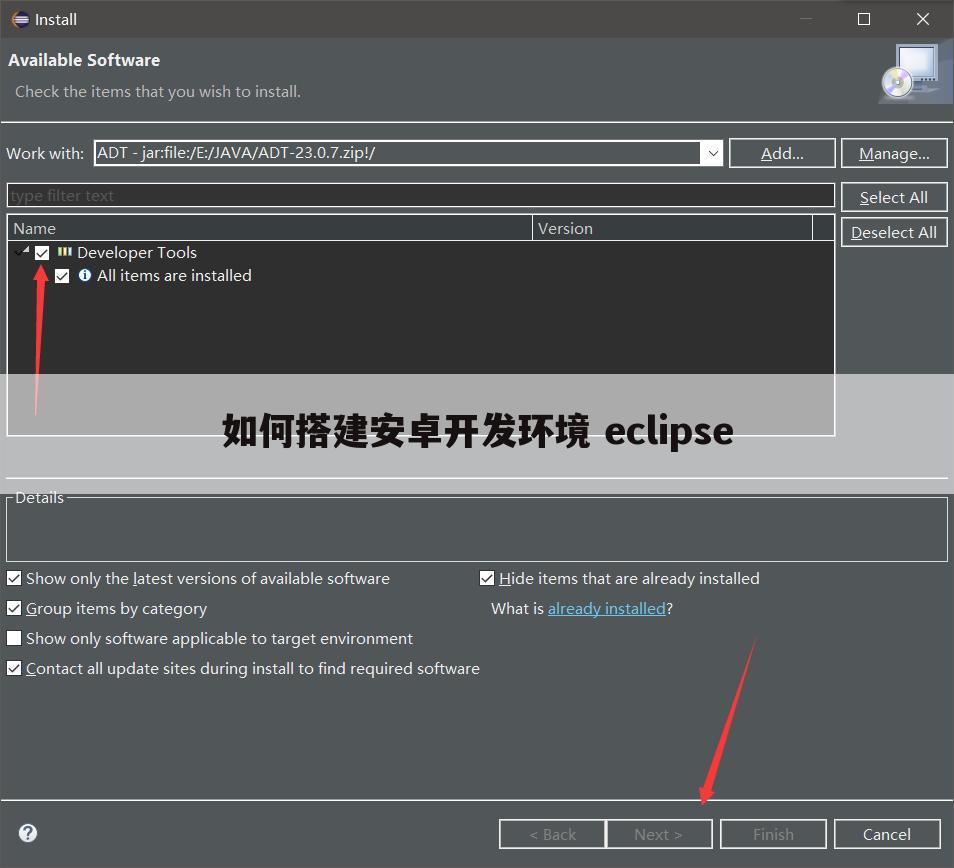
Task: Toggle the Developer Tools checkbox
Action: [x=42, y=252]
